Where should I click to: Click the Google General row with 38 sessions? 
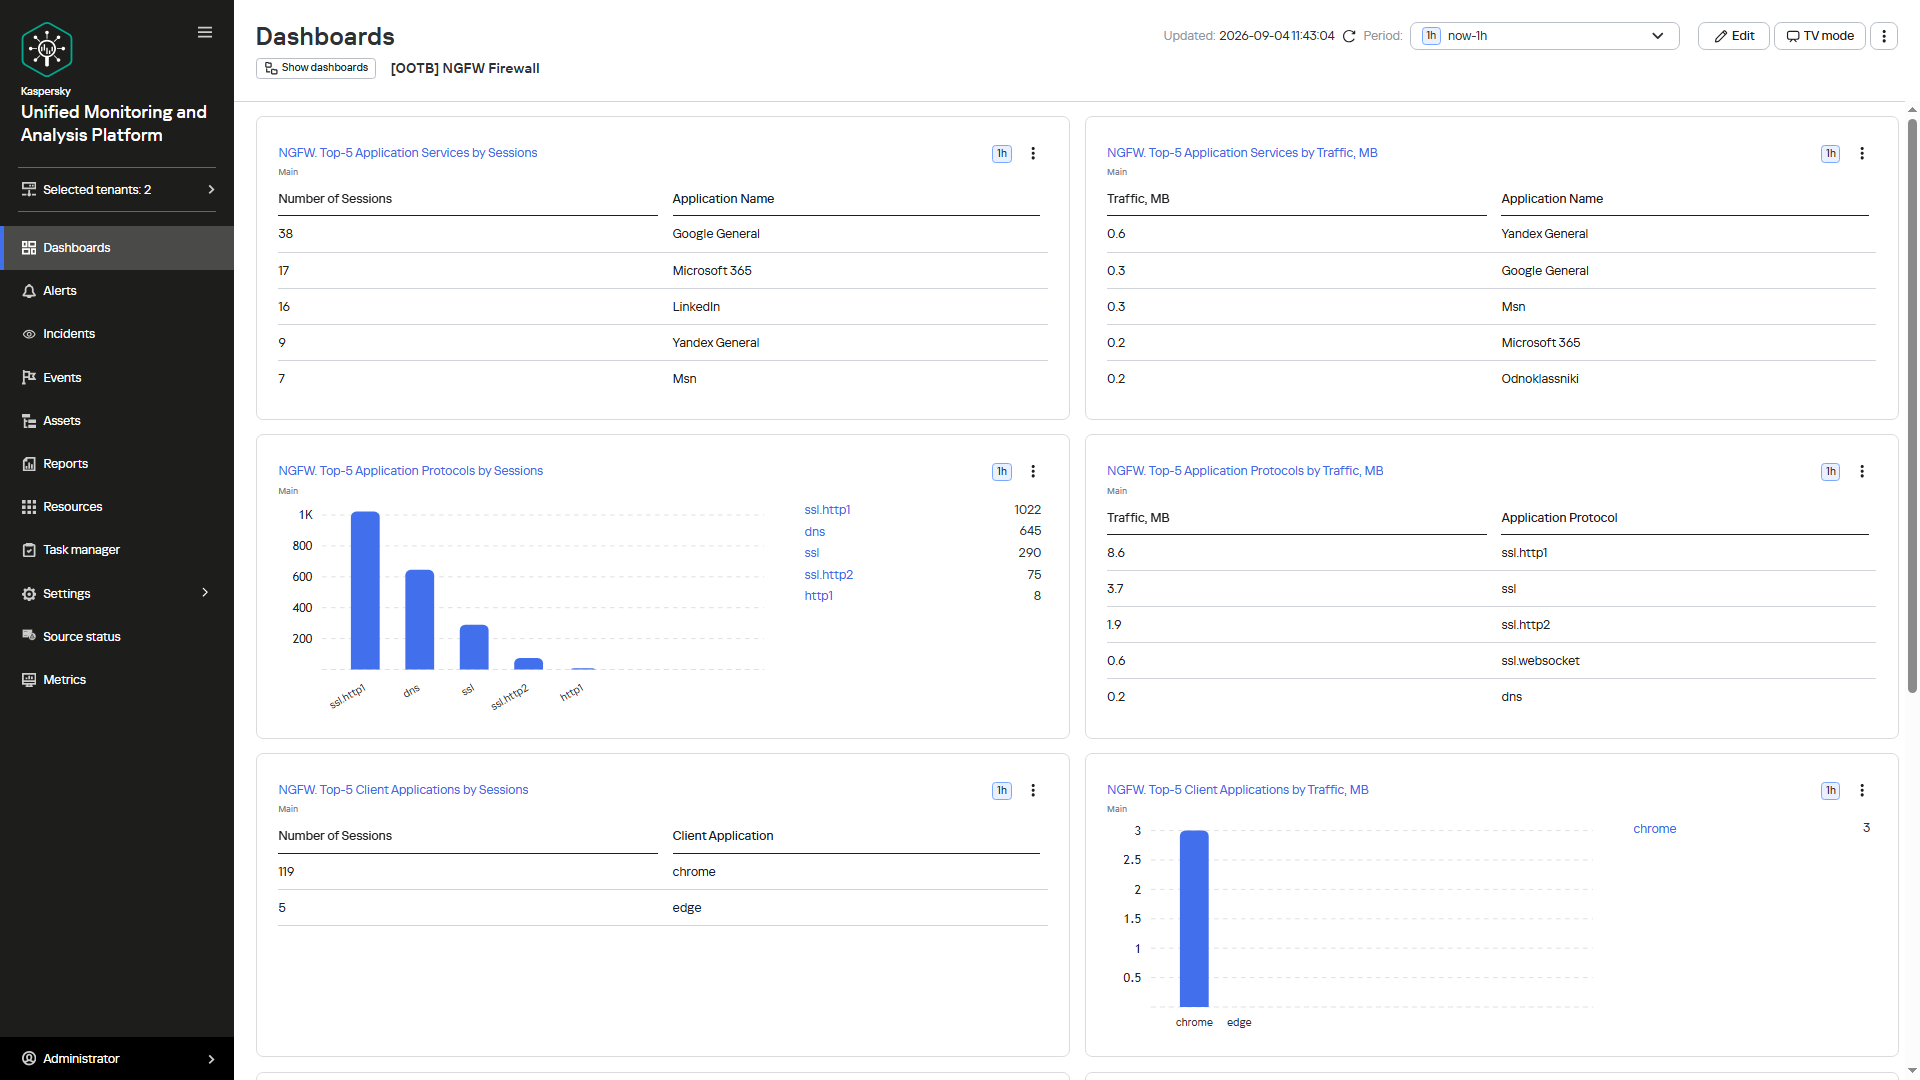(663, 234)
